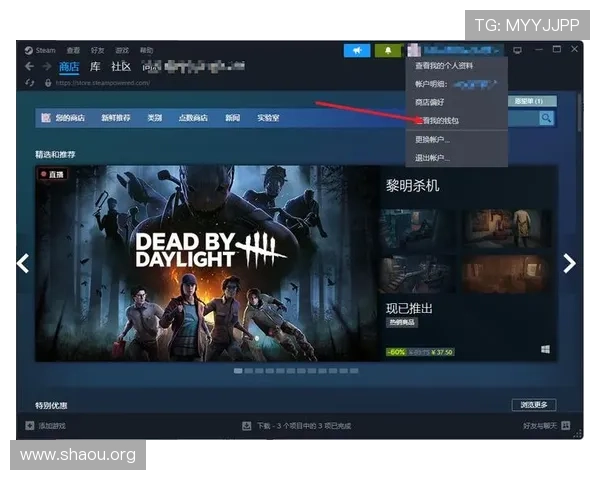Image resolution: width=600 pixels, height=480 pixels.
Task: Click the 添加游戏 plus icon
Action: pos(29,426)
